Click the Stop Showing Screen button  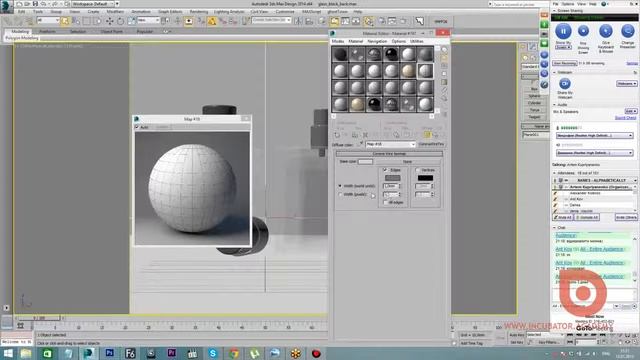pyautogui.click(x=583, y=31)
